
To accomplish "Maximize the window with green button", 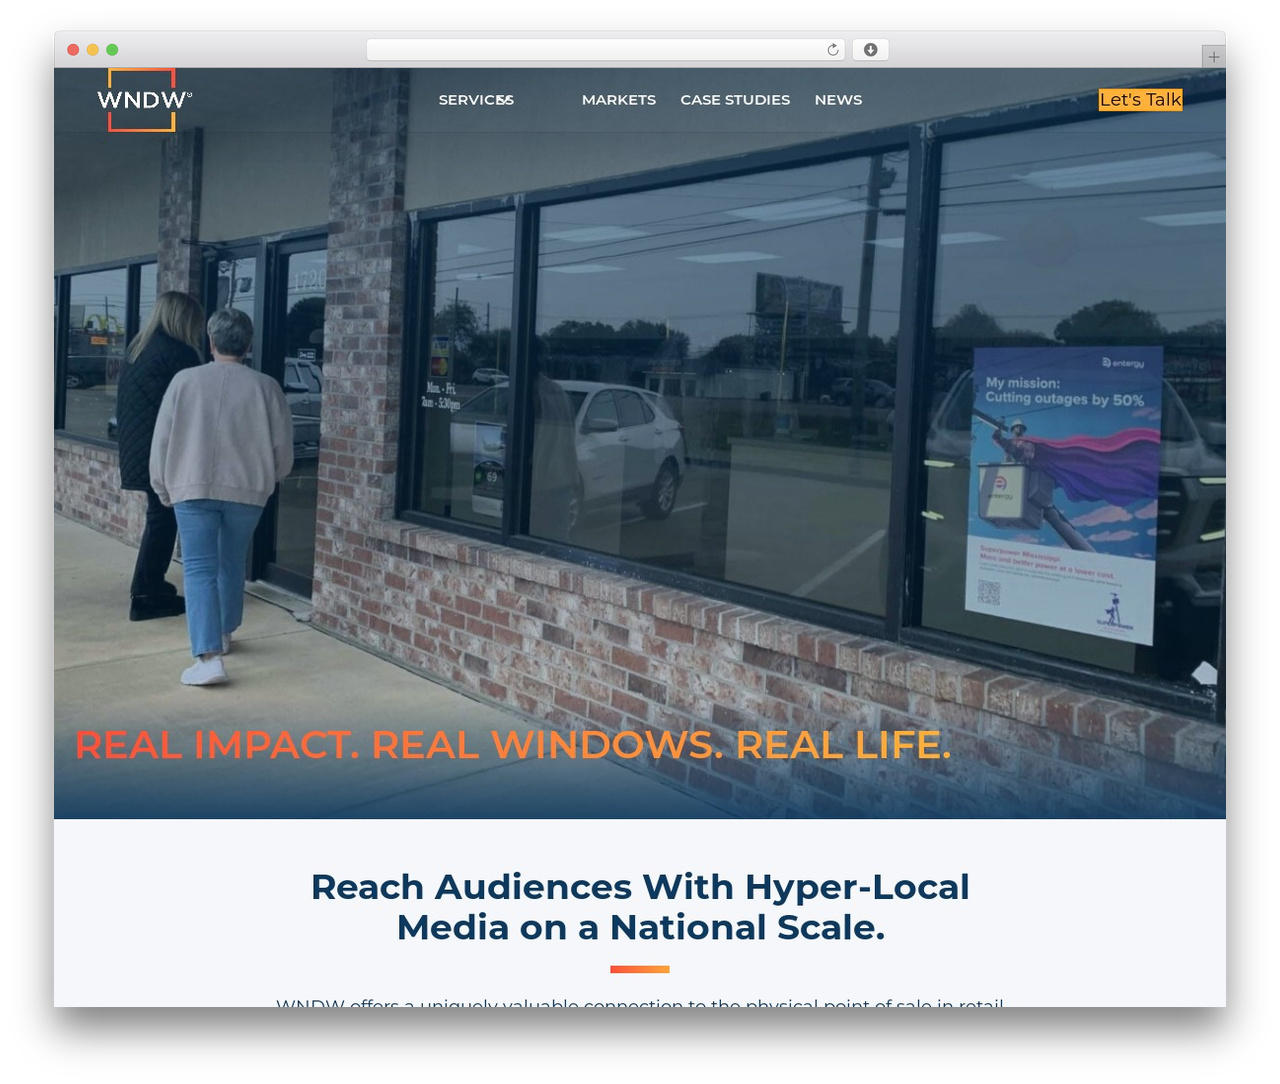I will (x=112, y=50).
